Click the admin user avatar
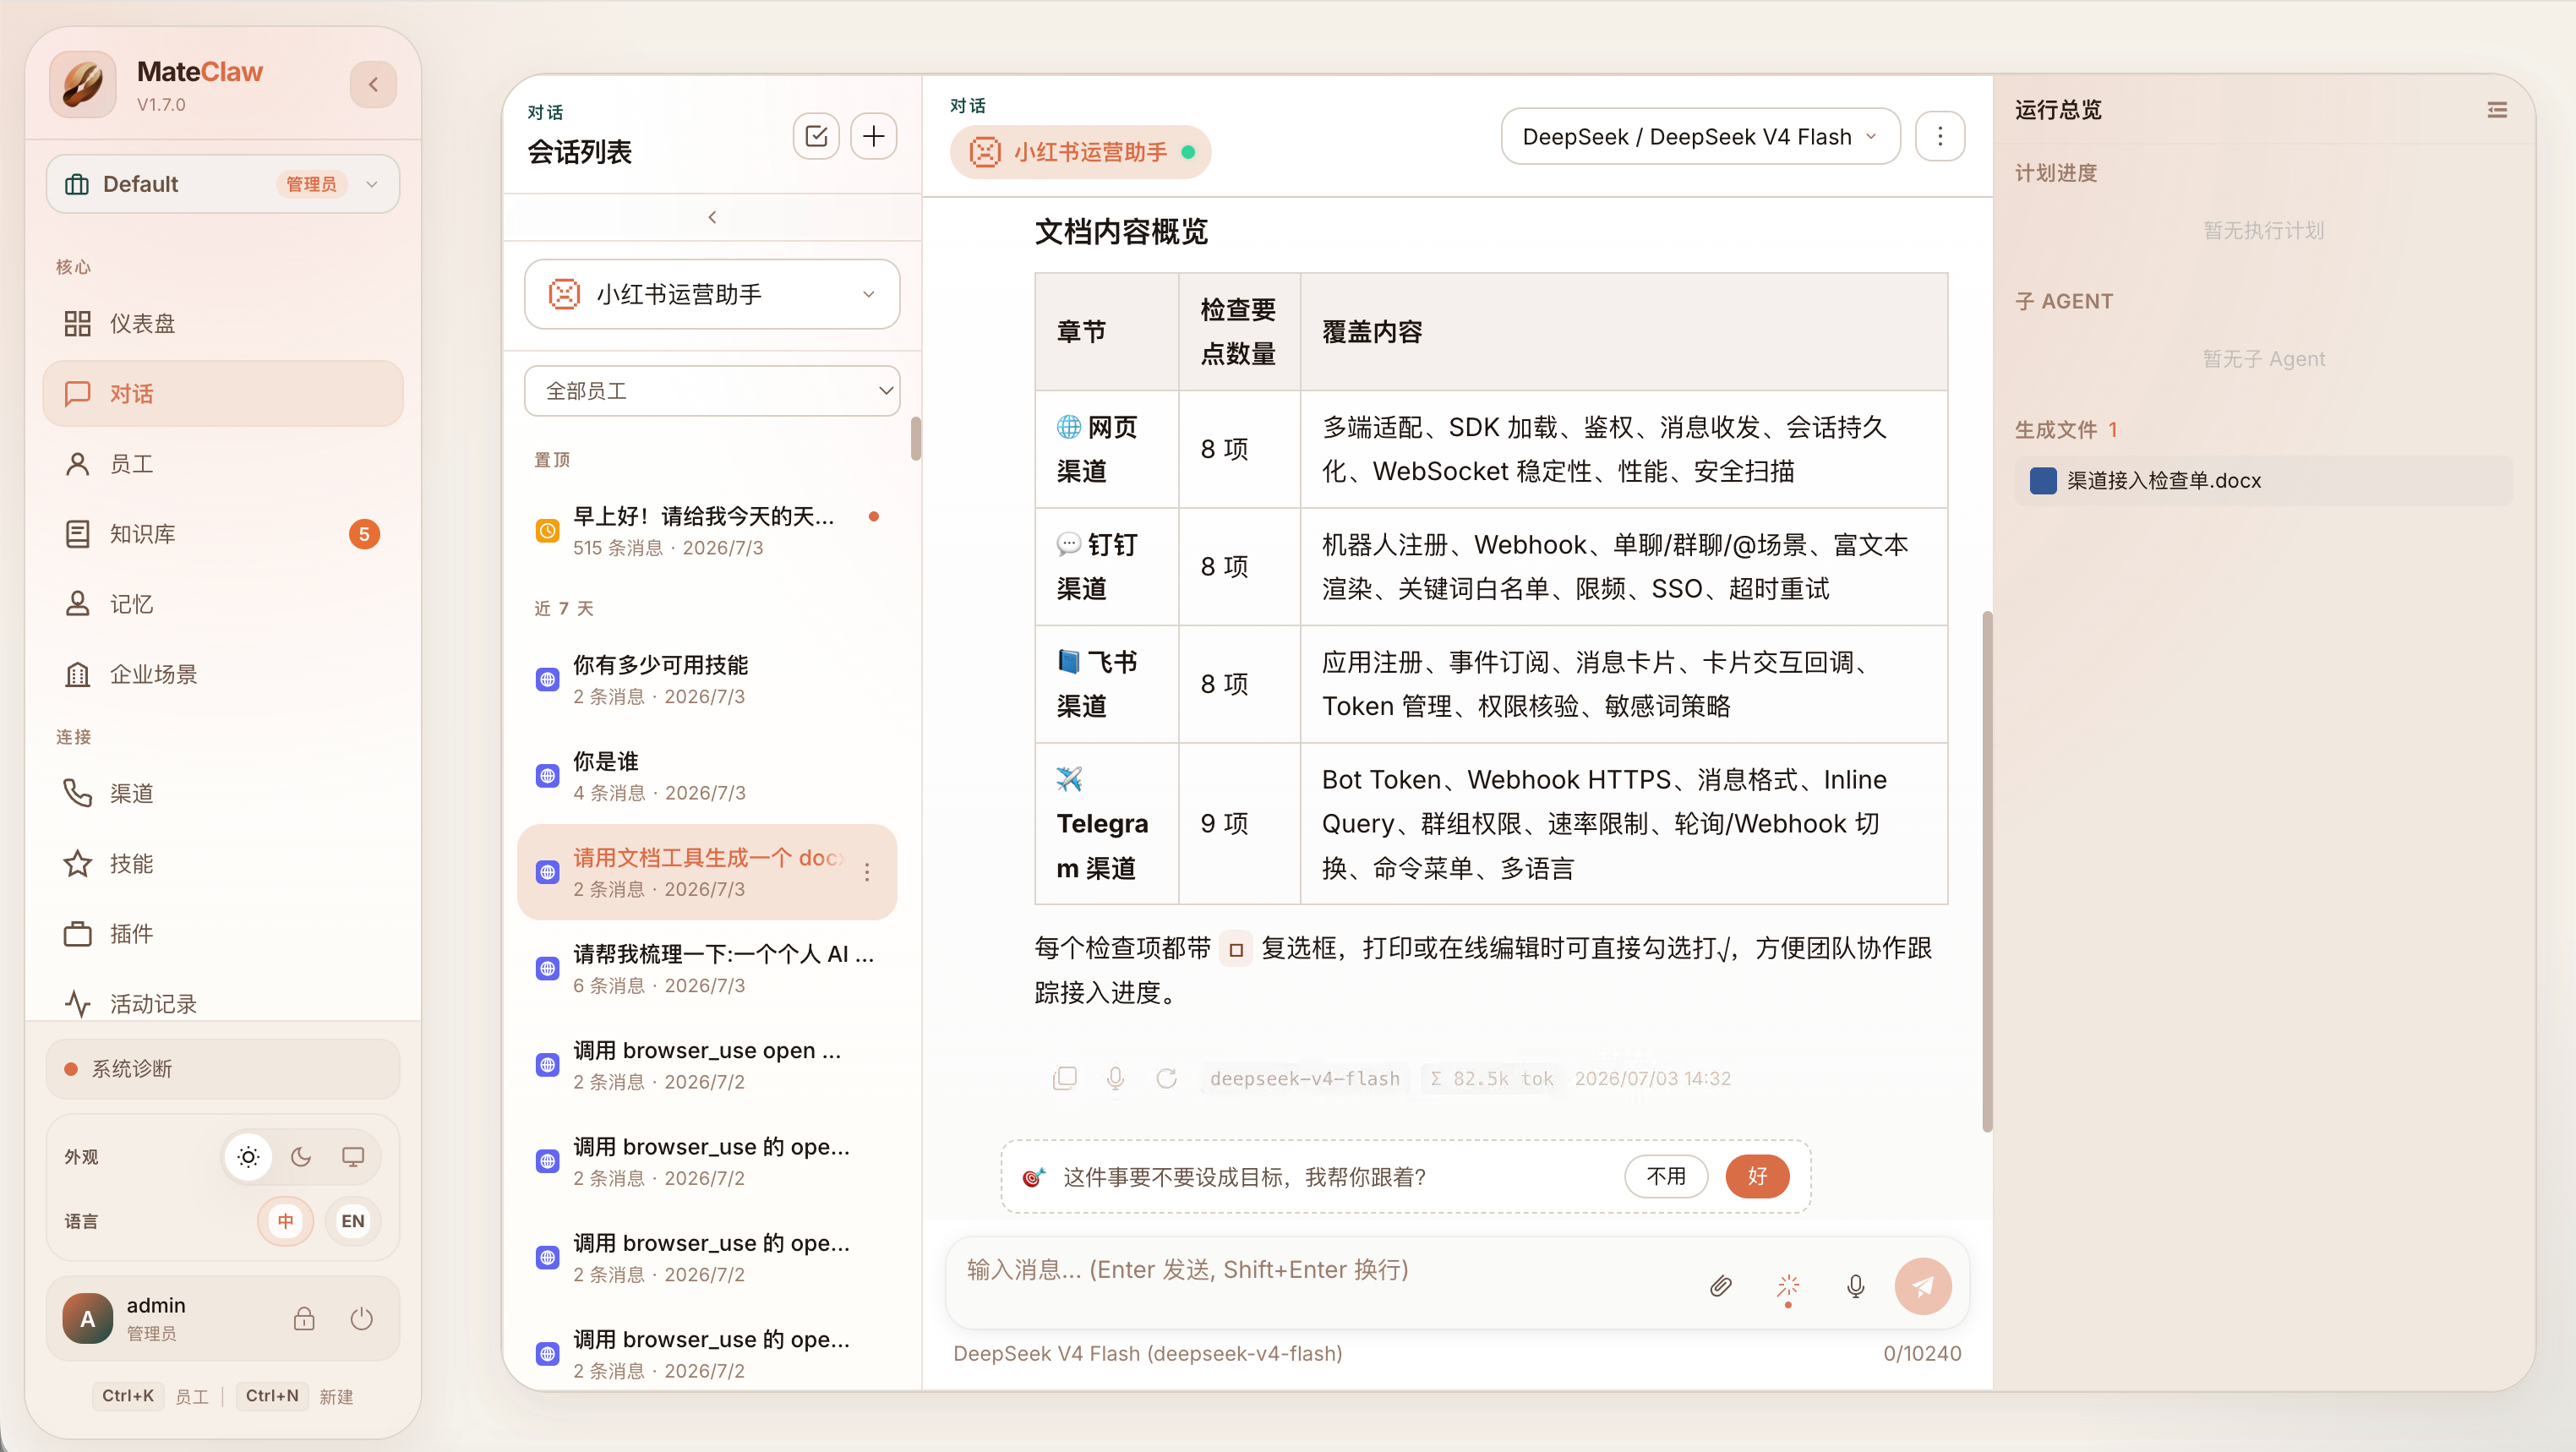 (x=88, y=1318)
